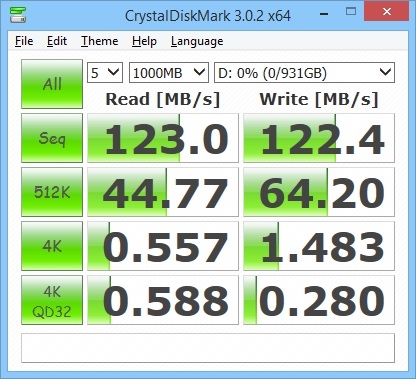Open the File menu
416x379 pixels.
24,41
